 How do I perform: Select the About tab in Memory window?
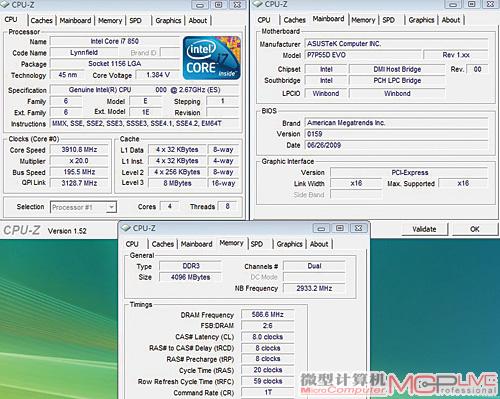(x=319, y=244)
